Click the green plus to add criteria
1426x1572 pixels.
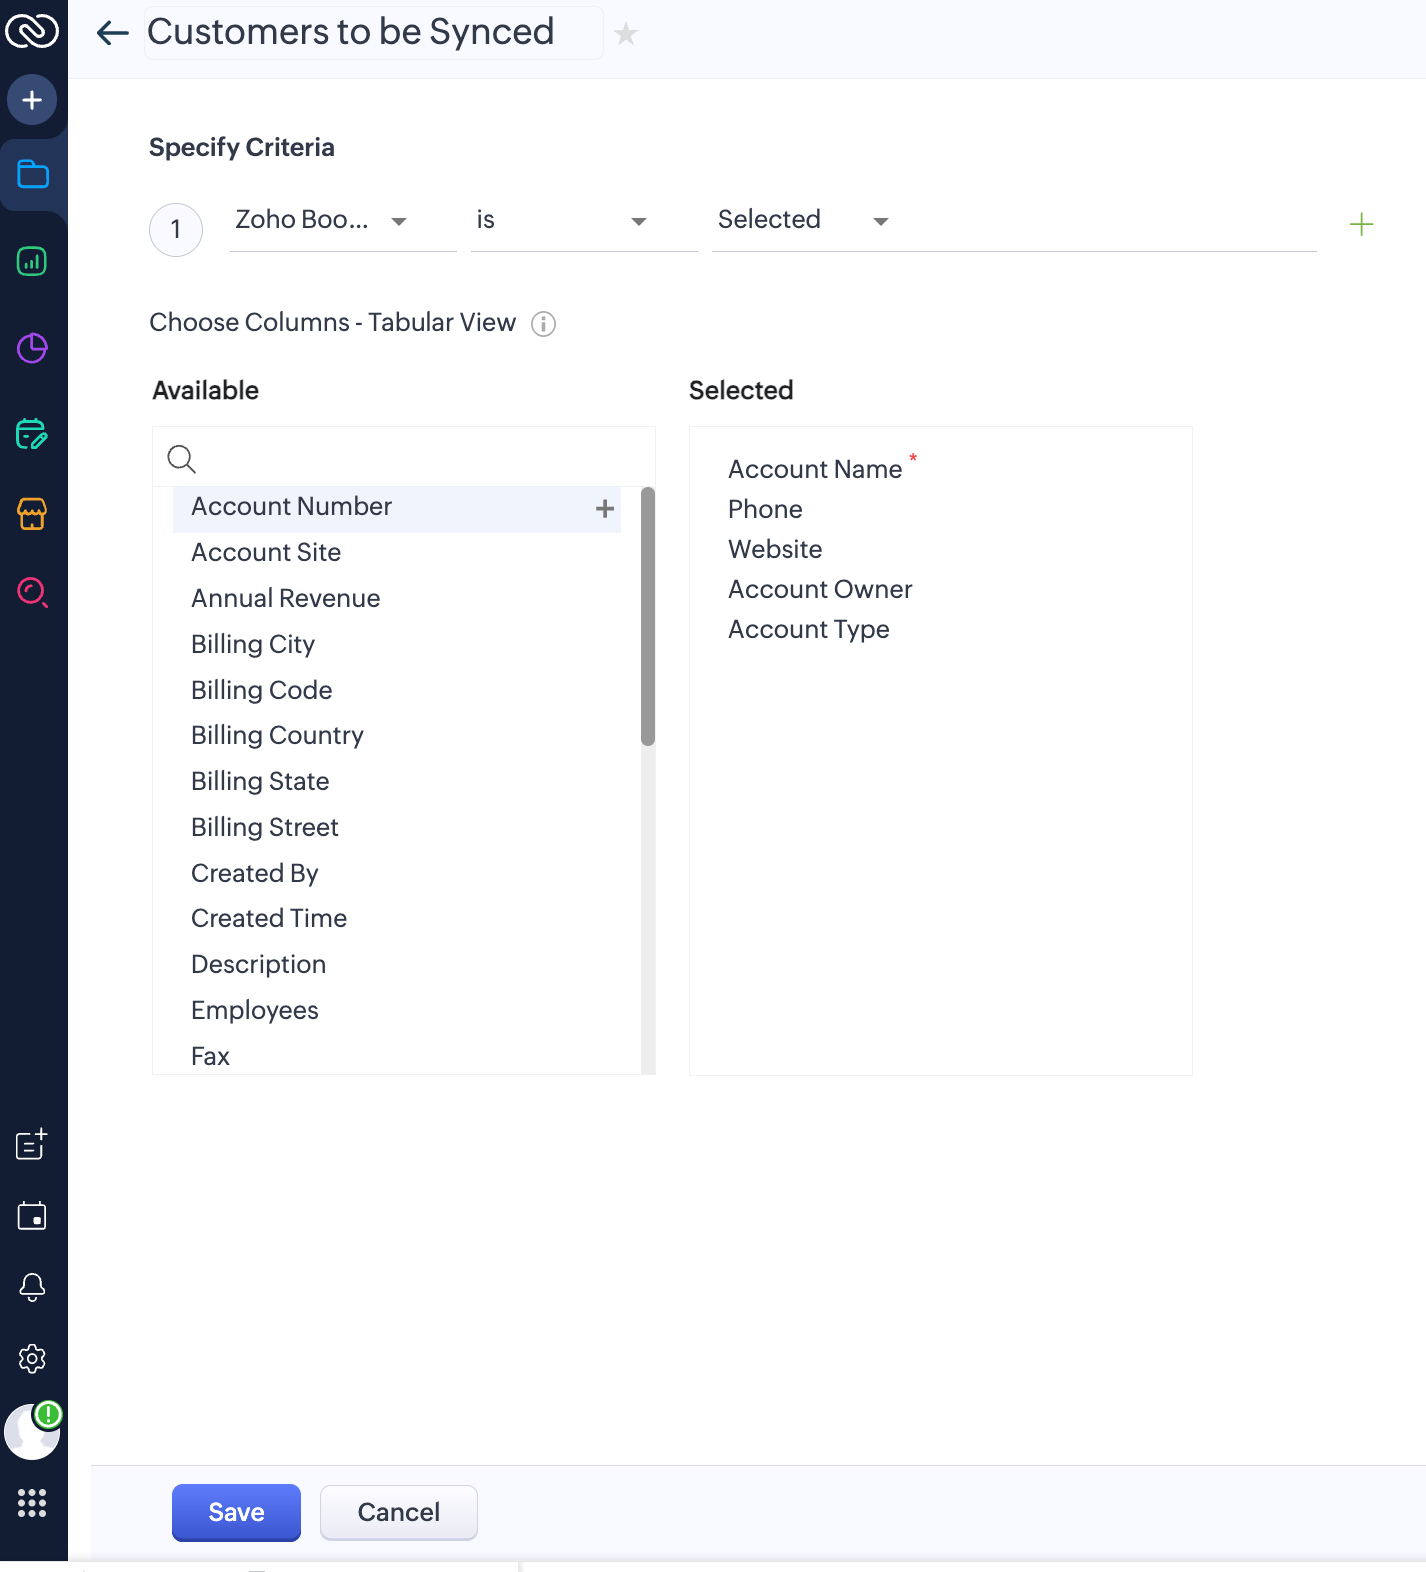[1361, 224]
